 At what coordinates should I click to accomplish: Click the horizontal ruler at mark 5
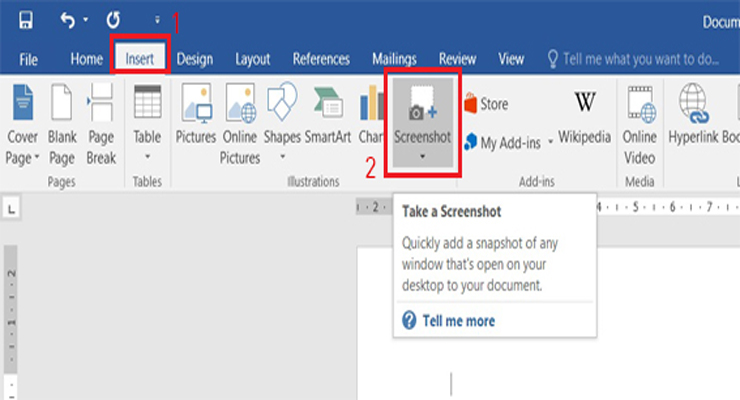tap(635, 207)
